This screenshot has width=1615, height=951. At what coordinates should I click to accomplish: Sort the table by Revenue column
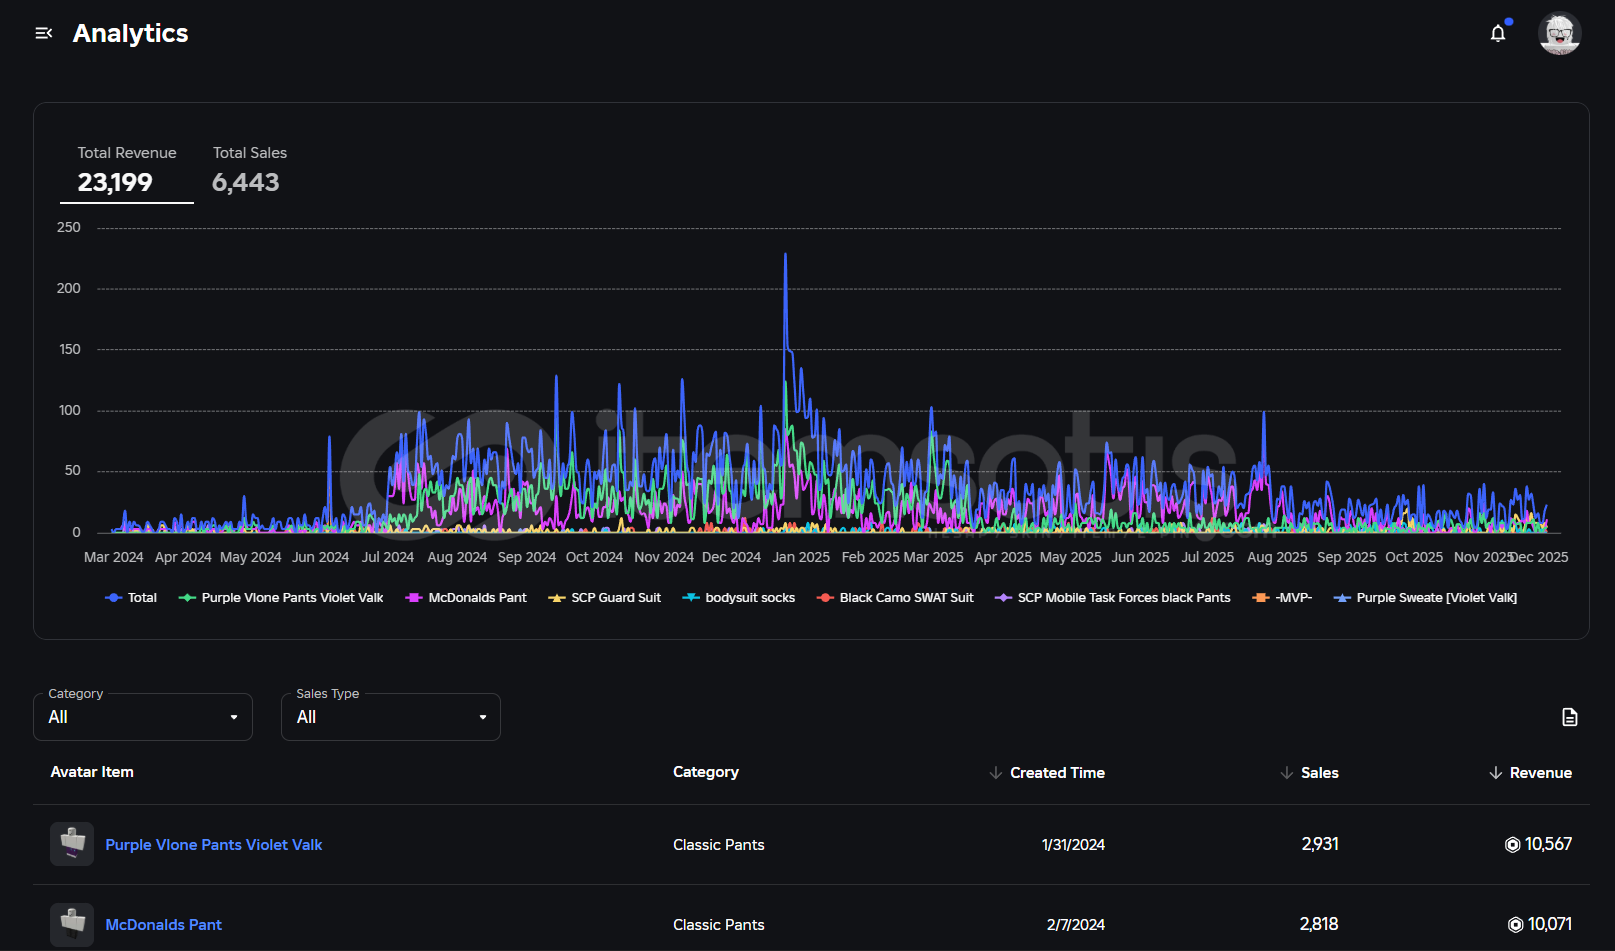pyautogui.click(x=1540, y=773)
